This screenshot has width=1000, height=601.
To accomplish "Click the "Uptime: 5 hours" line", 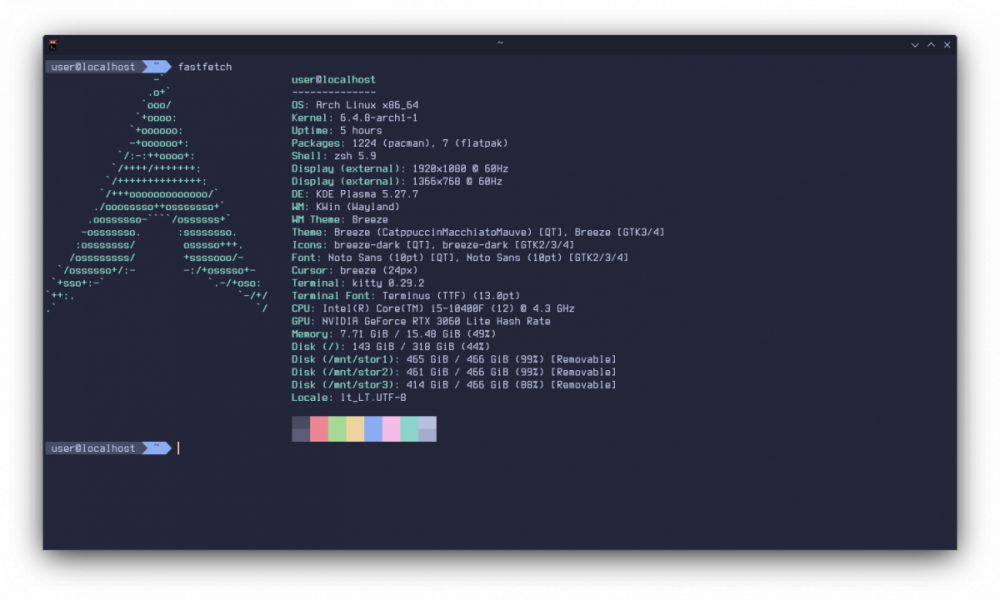I will tap(337, 130).
